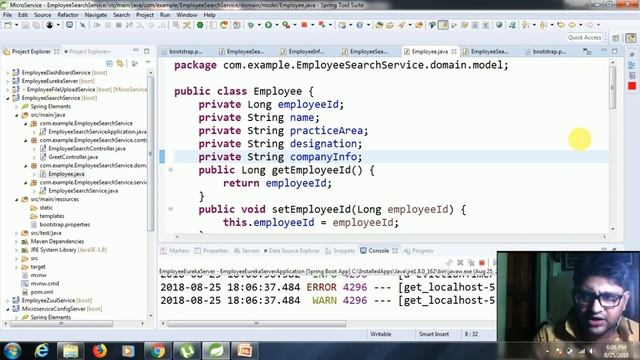
Task: Collapse src/main/java folder
Action: (17, 115)
